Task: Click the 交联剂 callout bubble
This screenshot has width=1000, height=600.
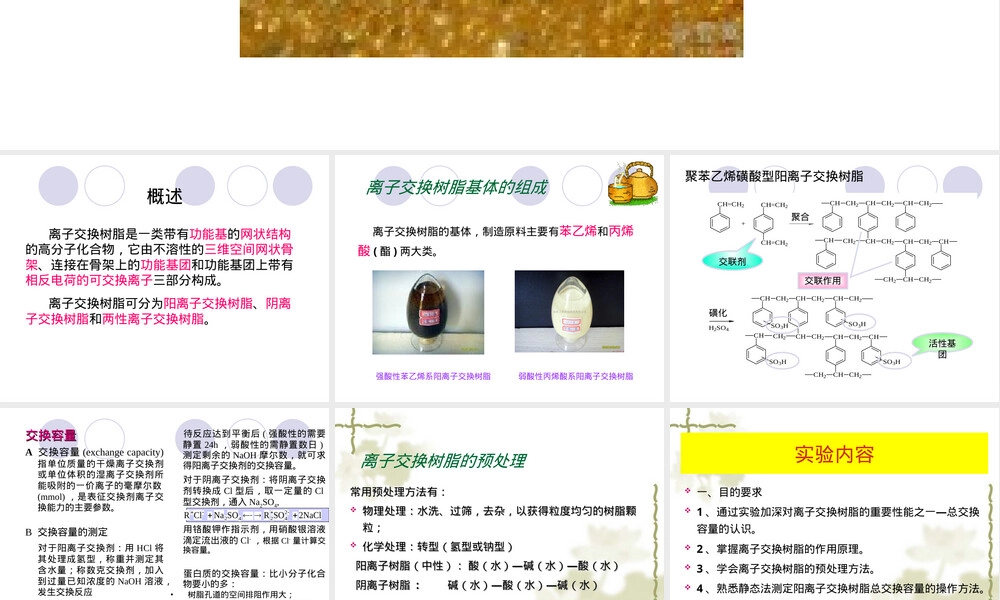Action: coord(732,260)
